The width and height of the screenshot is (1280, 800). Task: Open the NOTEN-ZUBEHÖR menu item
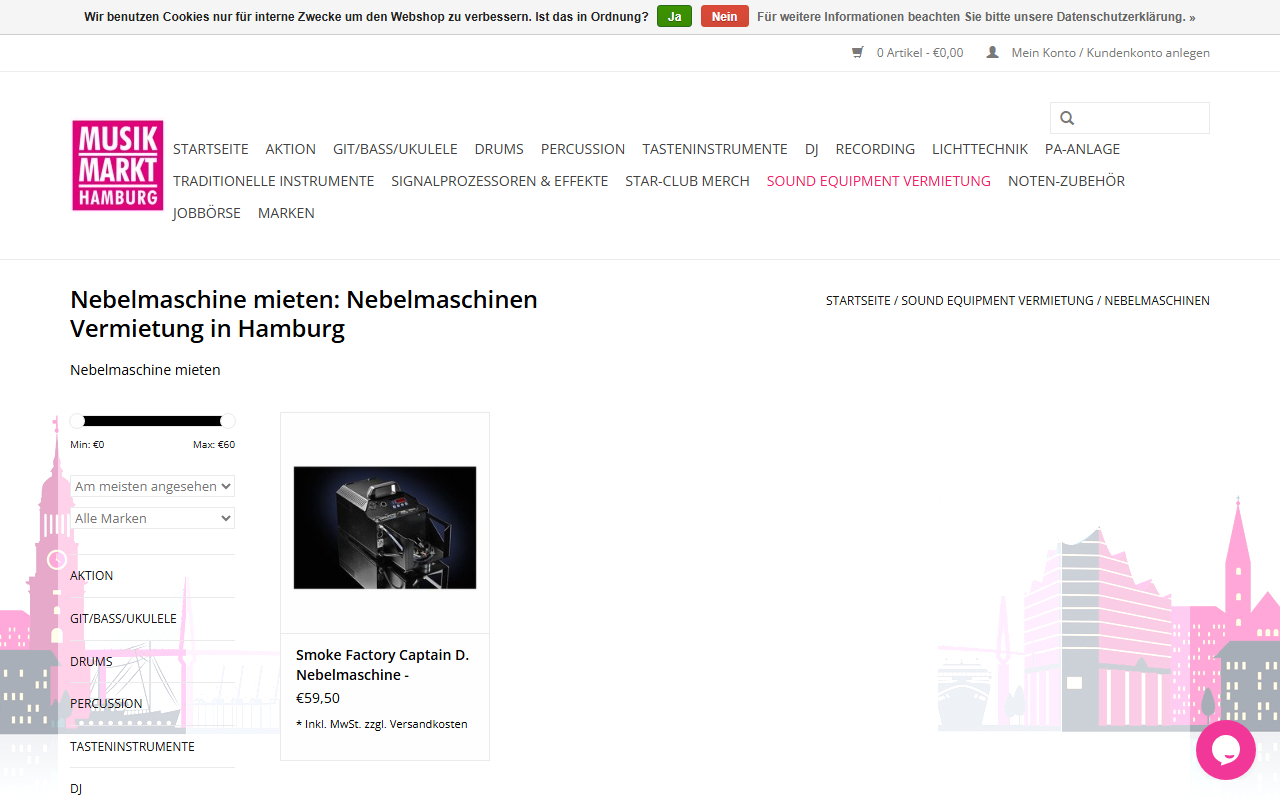point(1066,181)
